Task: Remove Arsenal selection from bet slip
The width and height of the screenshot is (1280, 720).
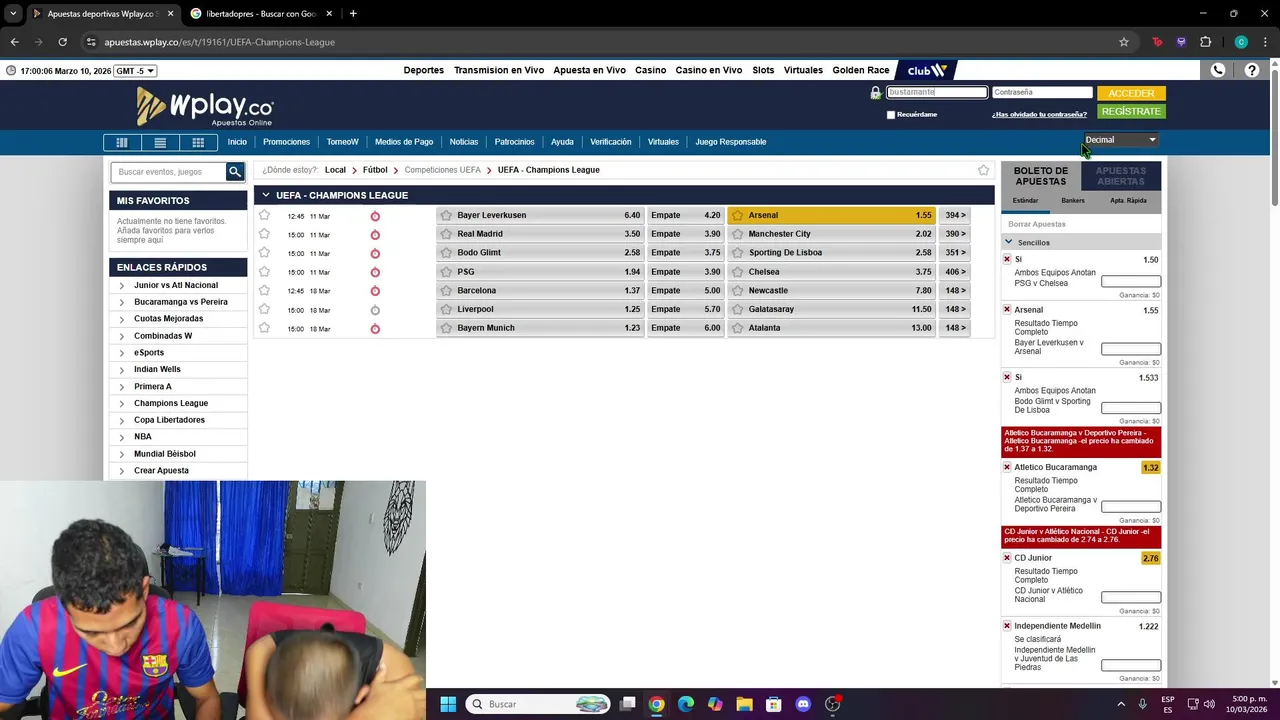Action: (1007, 310)
